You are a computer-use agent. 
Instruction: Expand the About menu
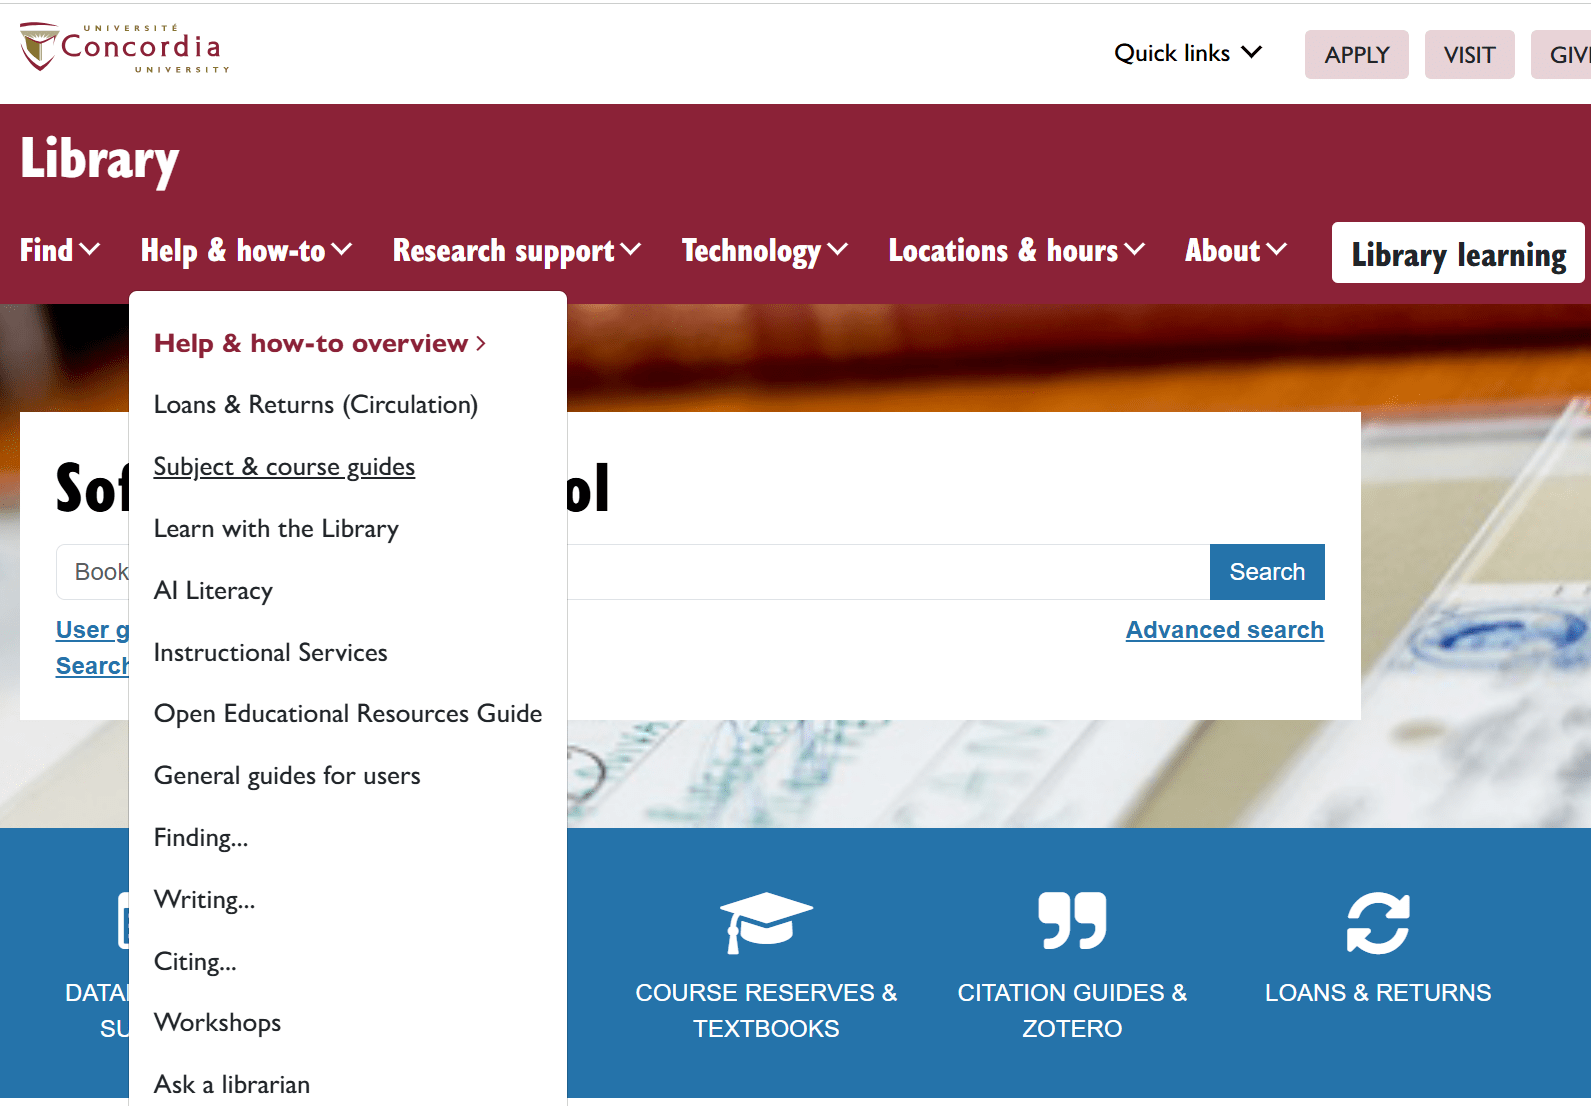click(1236, 250)
